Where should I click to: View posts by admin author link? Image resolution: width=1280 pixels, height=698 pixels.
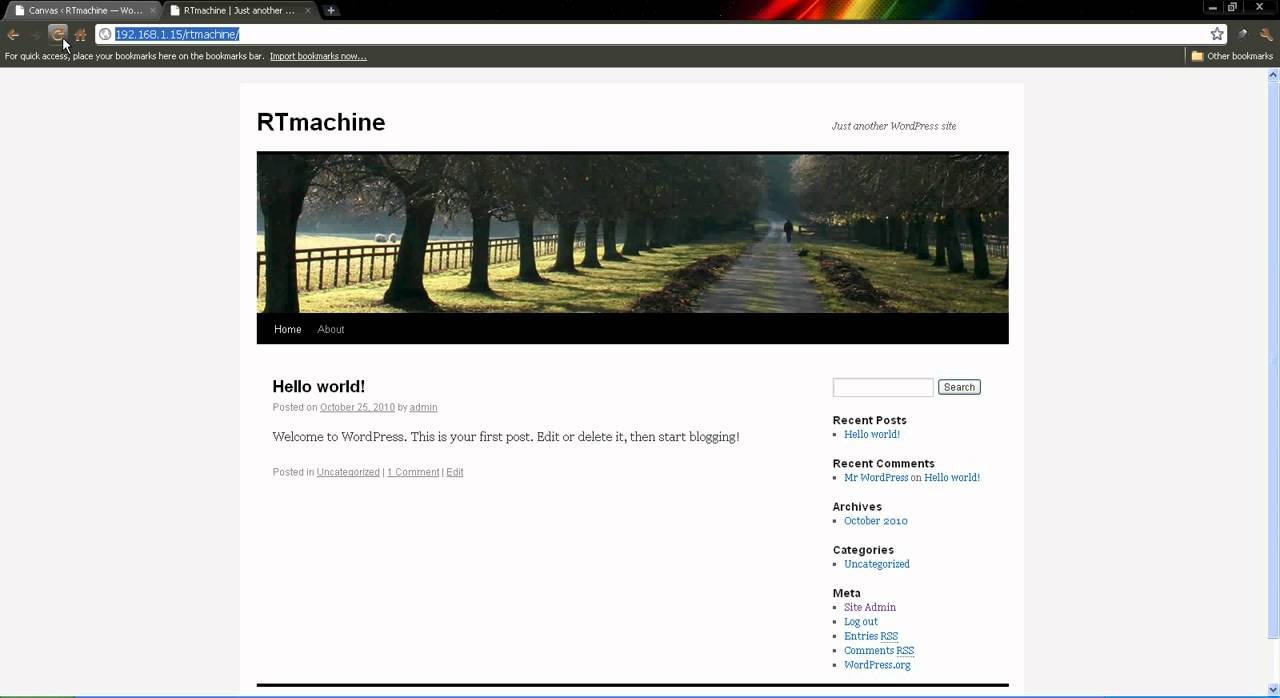pyautogui.click(x=423, y=407)
